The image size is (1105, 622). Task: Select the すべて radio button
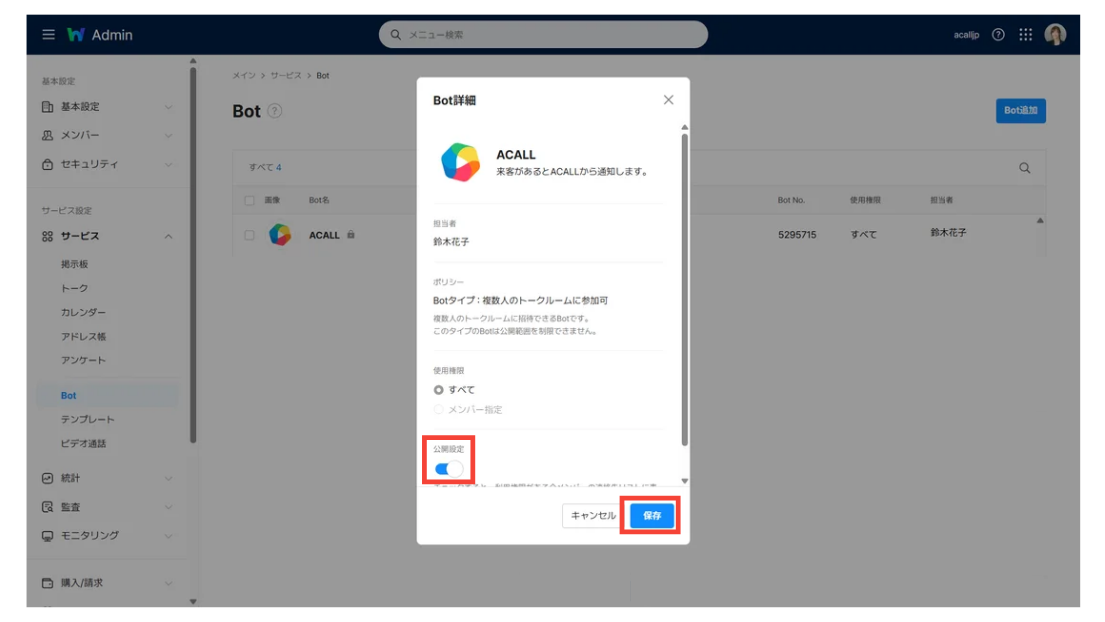439,390
